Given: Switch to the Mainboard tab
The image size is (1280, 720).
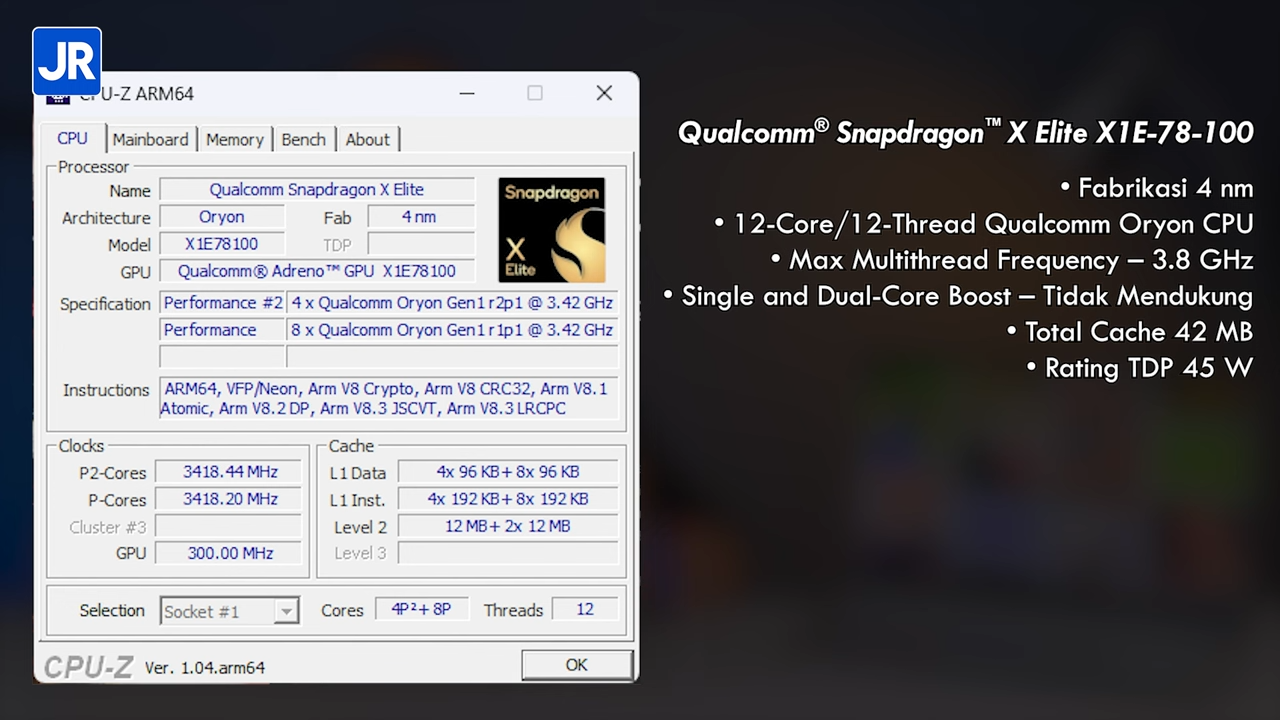Looking at the screenshot, I should click(x=150, y=140).
